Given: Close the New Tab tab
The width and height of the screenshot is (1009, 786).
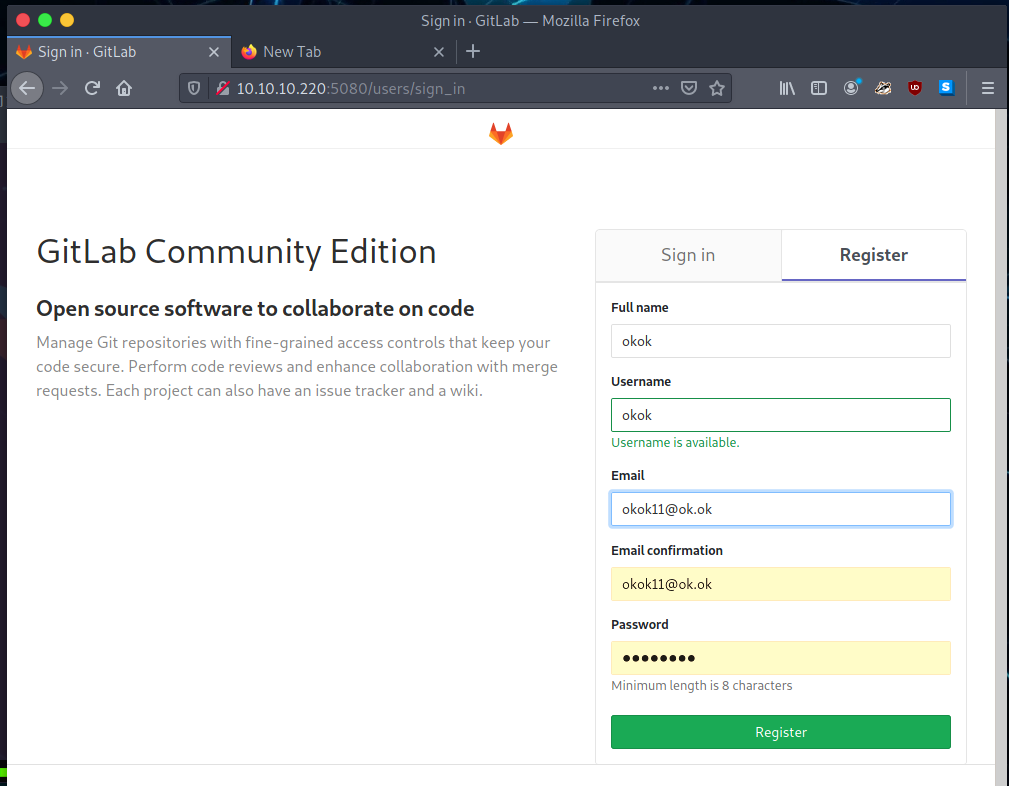Looking at the screenshot, I should (439, 52).
